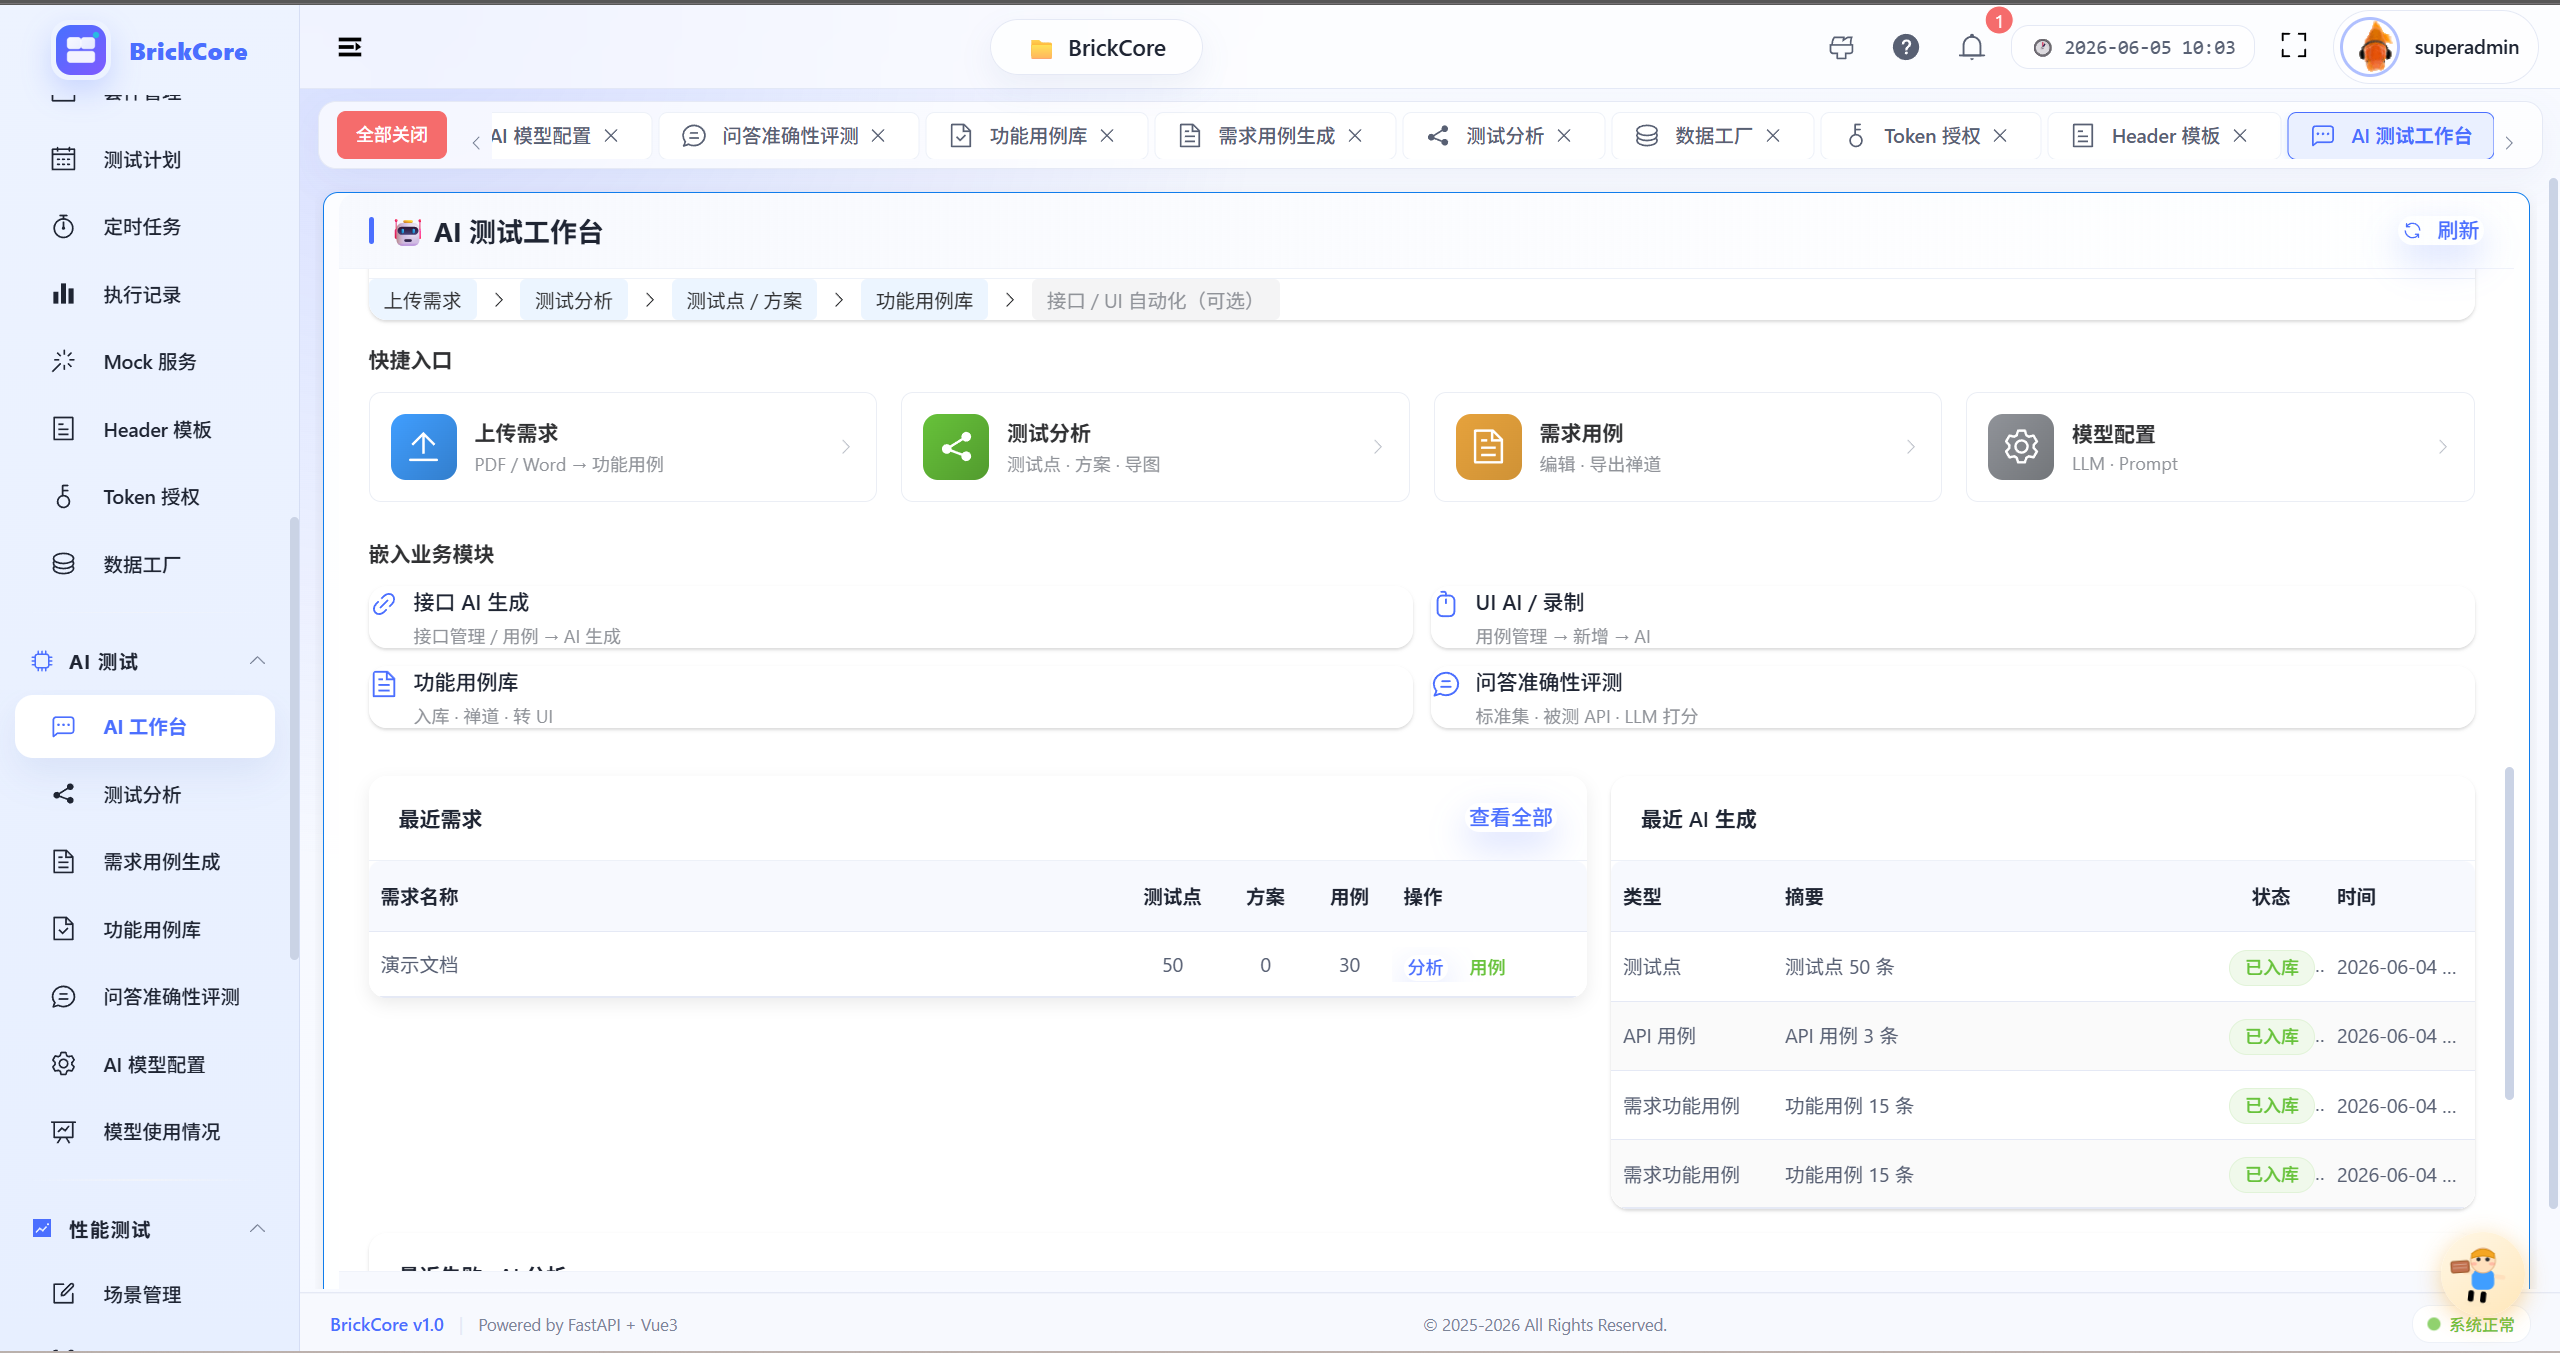Click the BrickCore logo icon
The image size is (2560, 1353).
(x=81, y=50)
